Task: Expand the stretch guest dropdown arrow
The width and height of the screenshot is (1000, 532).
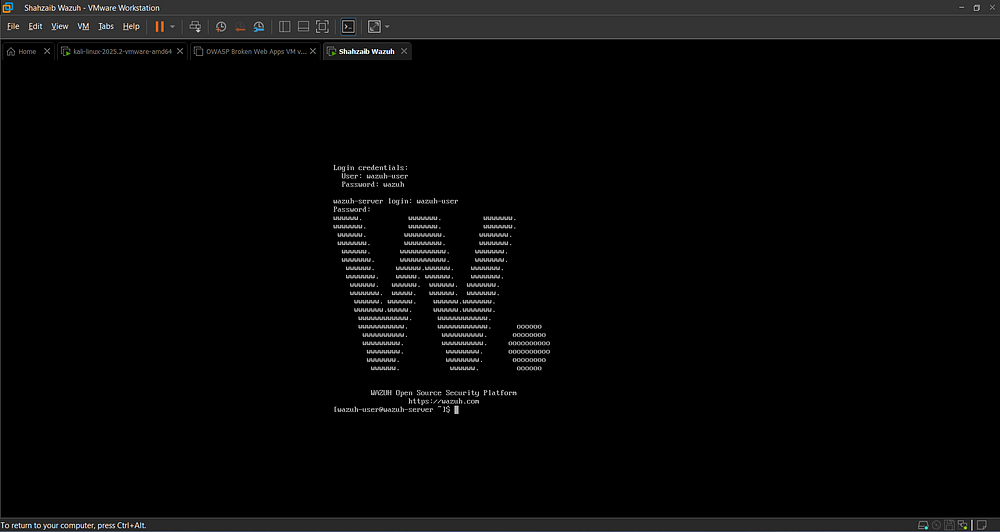Action: [x=387, y=27]
